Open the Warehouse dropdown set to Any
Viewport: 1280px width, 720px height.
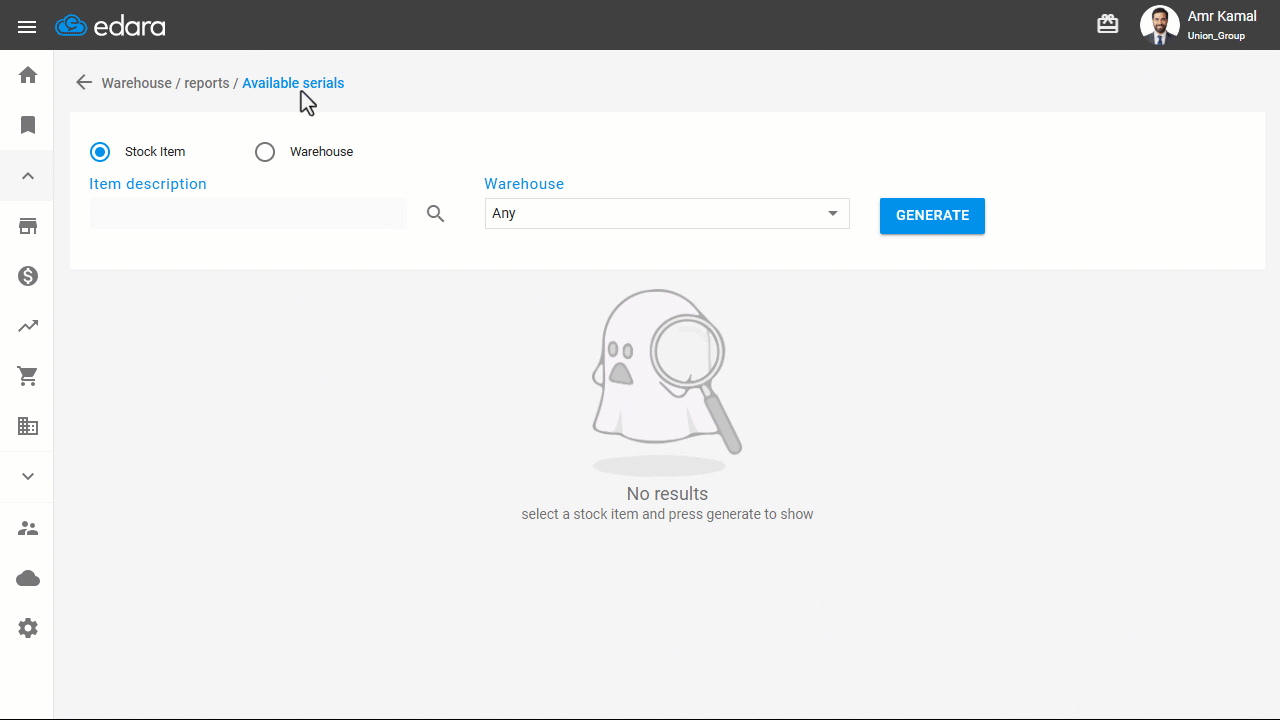pos(667,213)
